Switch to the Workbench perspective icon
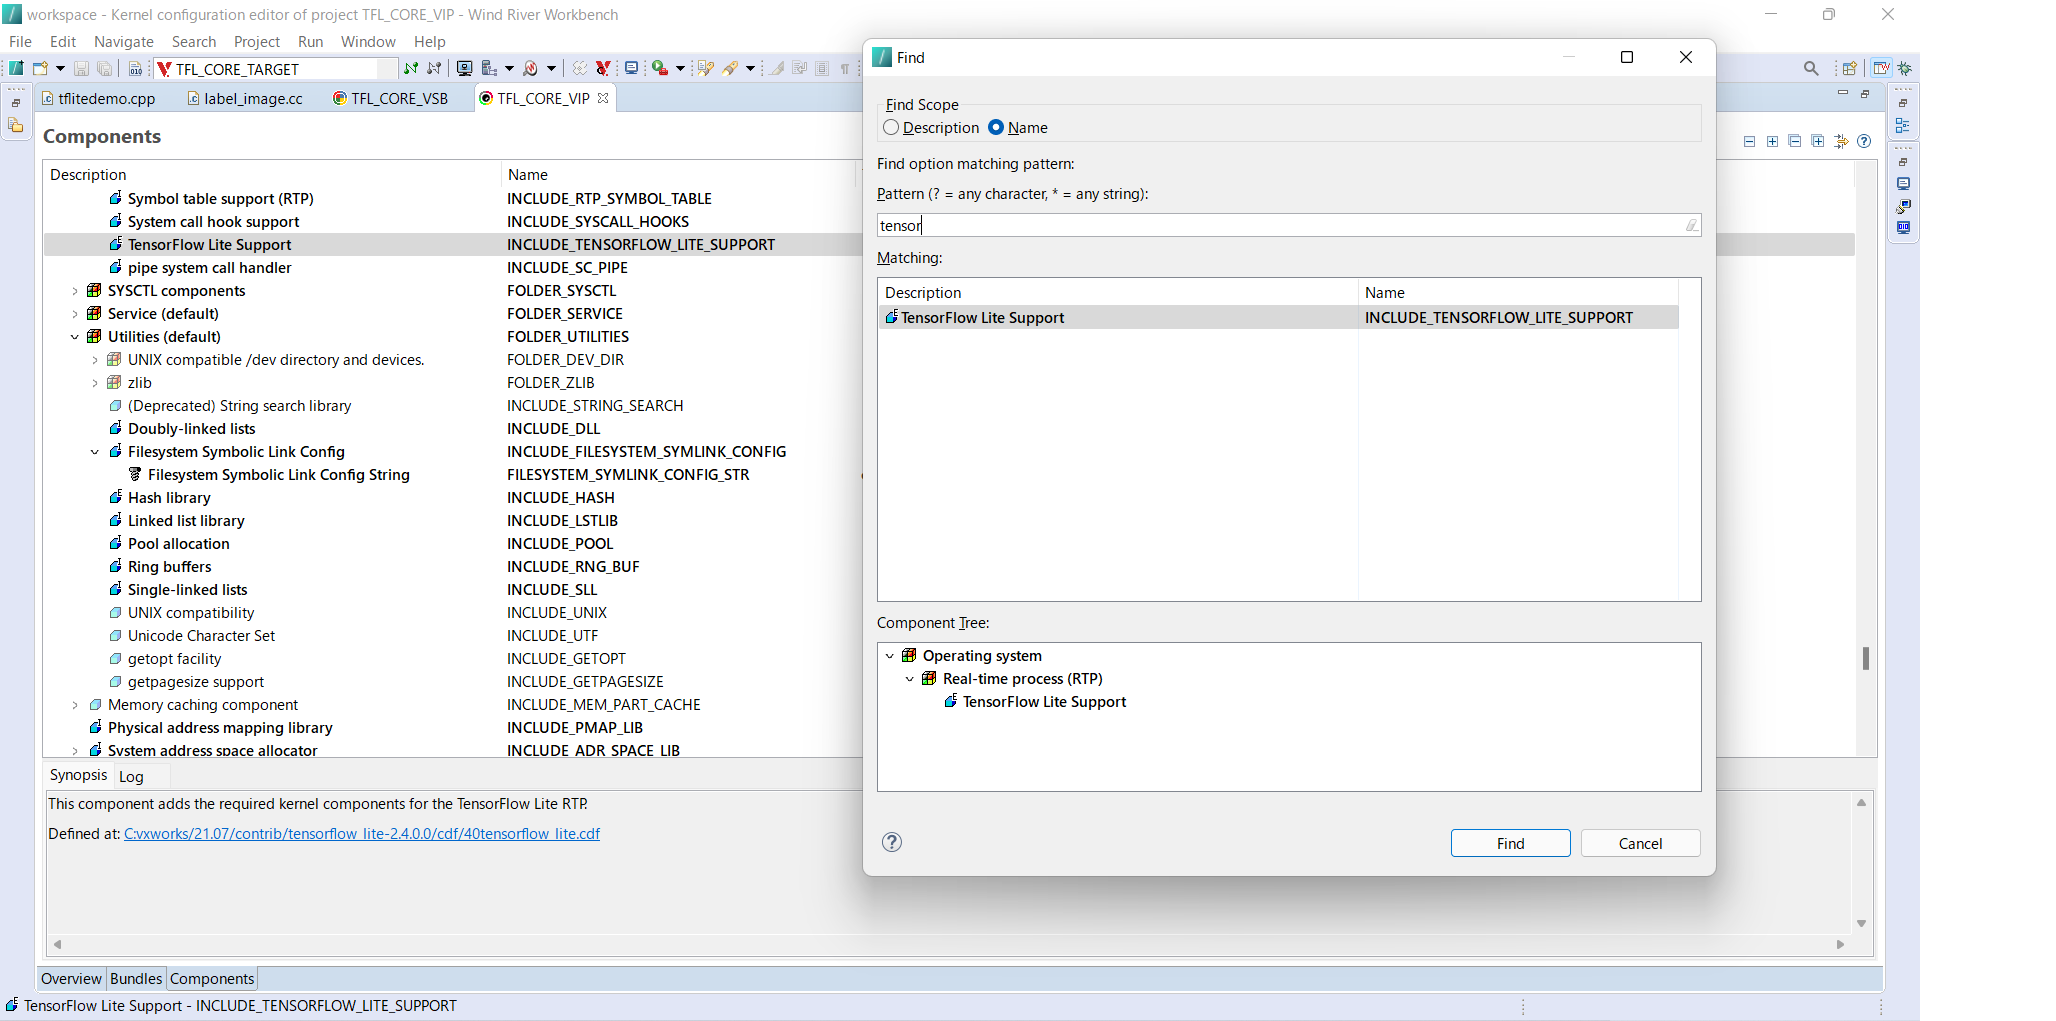 [1881, 68]
